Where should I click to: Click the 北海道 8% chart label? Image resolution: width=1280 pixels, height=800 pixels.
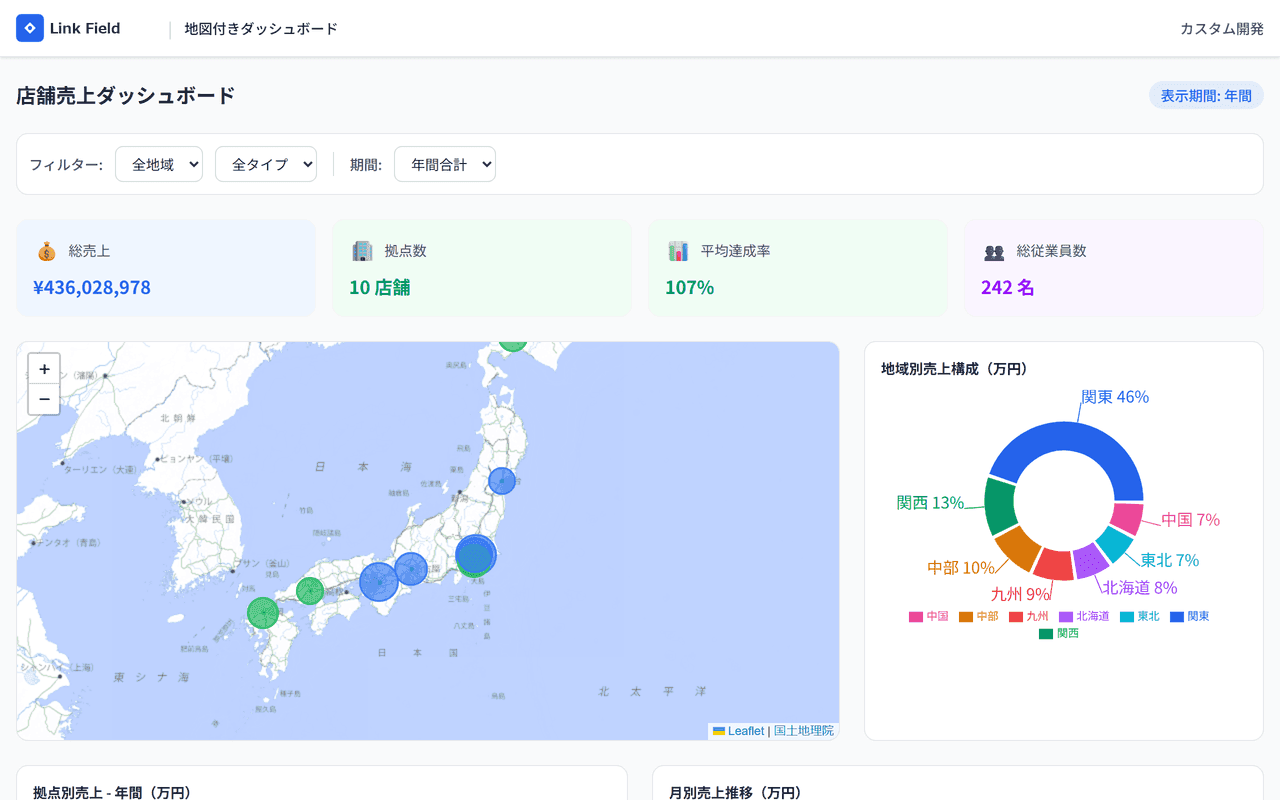pos(1140,588)
